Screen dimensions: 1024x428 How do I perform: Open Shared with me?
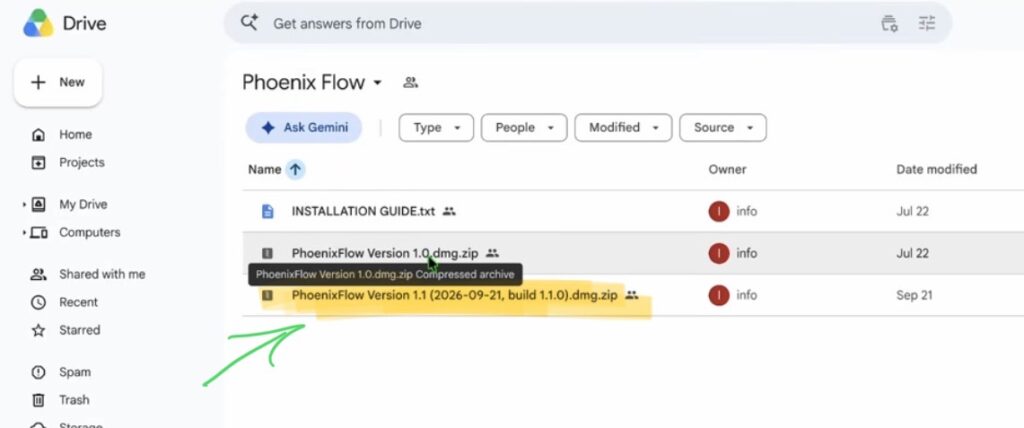103,274
